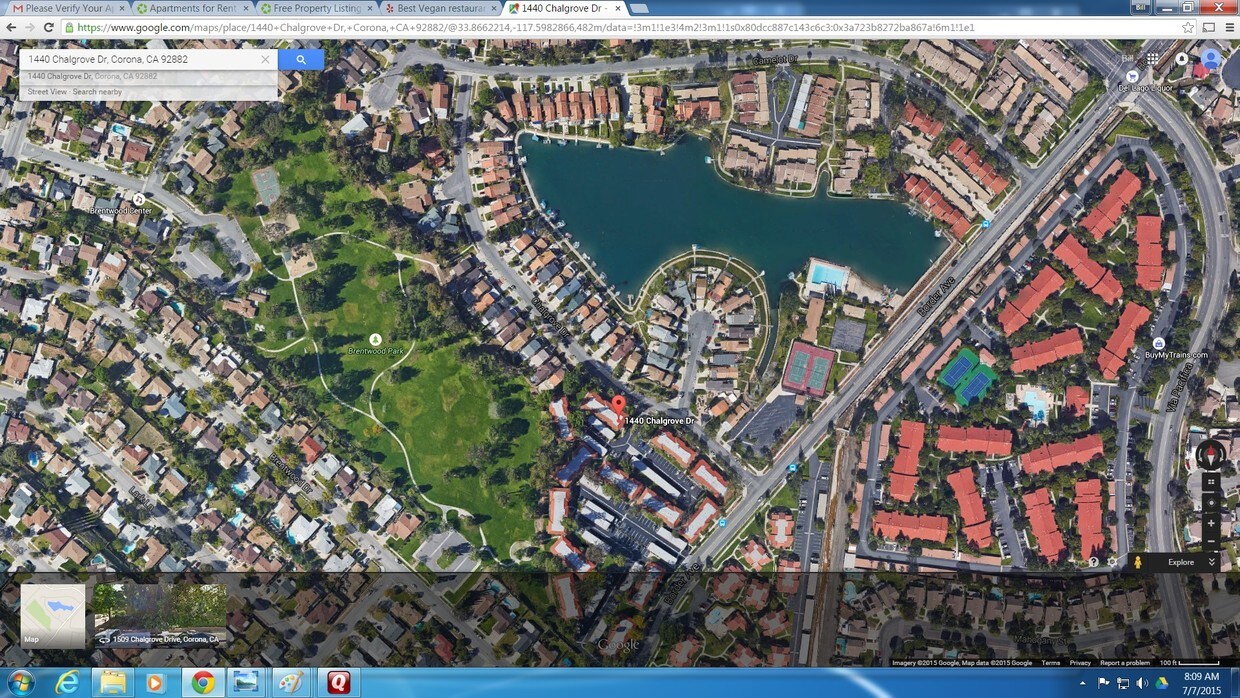Select the yellow Pegman Street View icon
Image resolution: width=1240 pixels, height=698 pixels.
[1137, 562]
